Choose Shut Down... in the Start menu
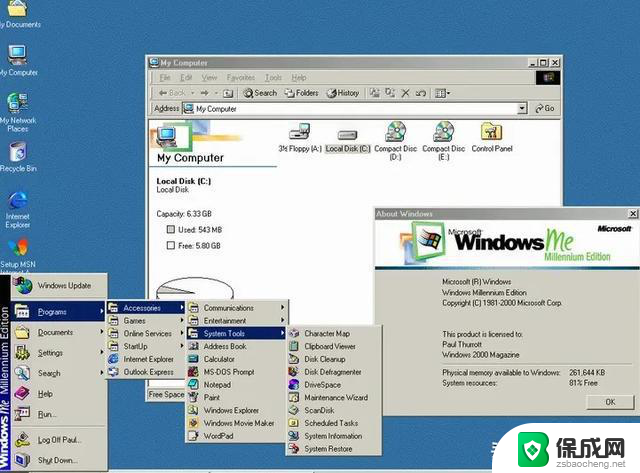Screen dimensions: 640x473 click(x=60, y=460)
